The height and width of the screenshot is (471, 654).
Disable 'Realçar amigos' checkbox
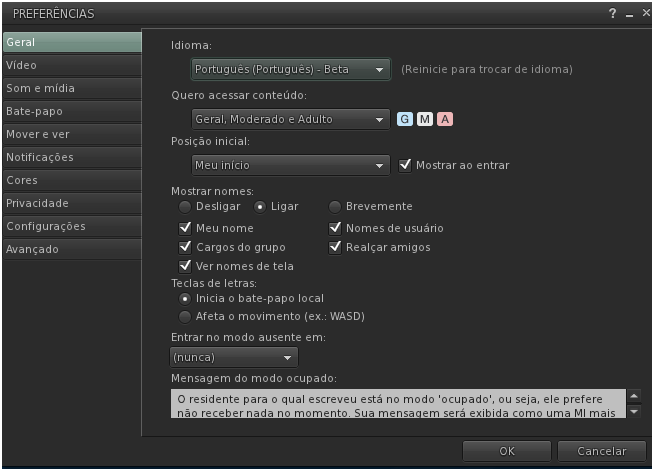coord(336,247)
